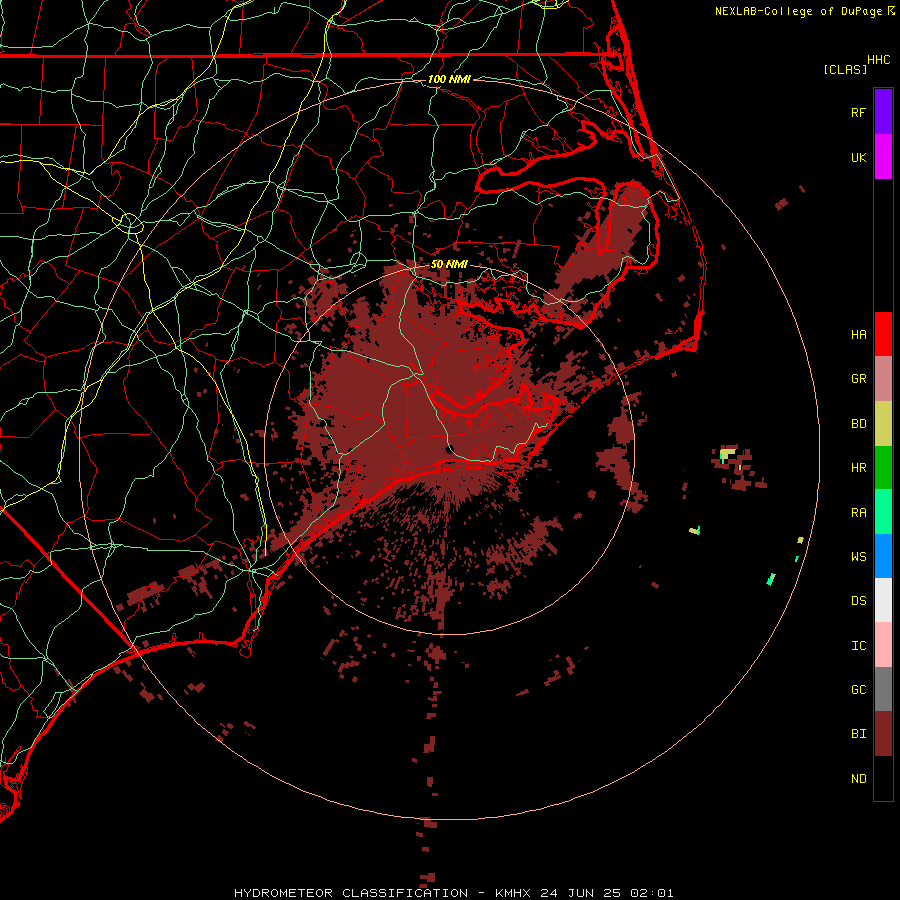
Task: Click the BD yellow legend swatch
Action: (x=883, y=424)
